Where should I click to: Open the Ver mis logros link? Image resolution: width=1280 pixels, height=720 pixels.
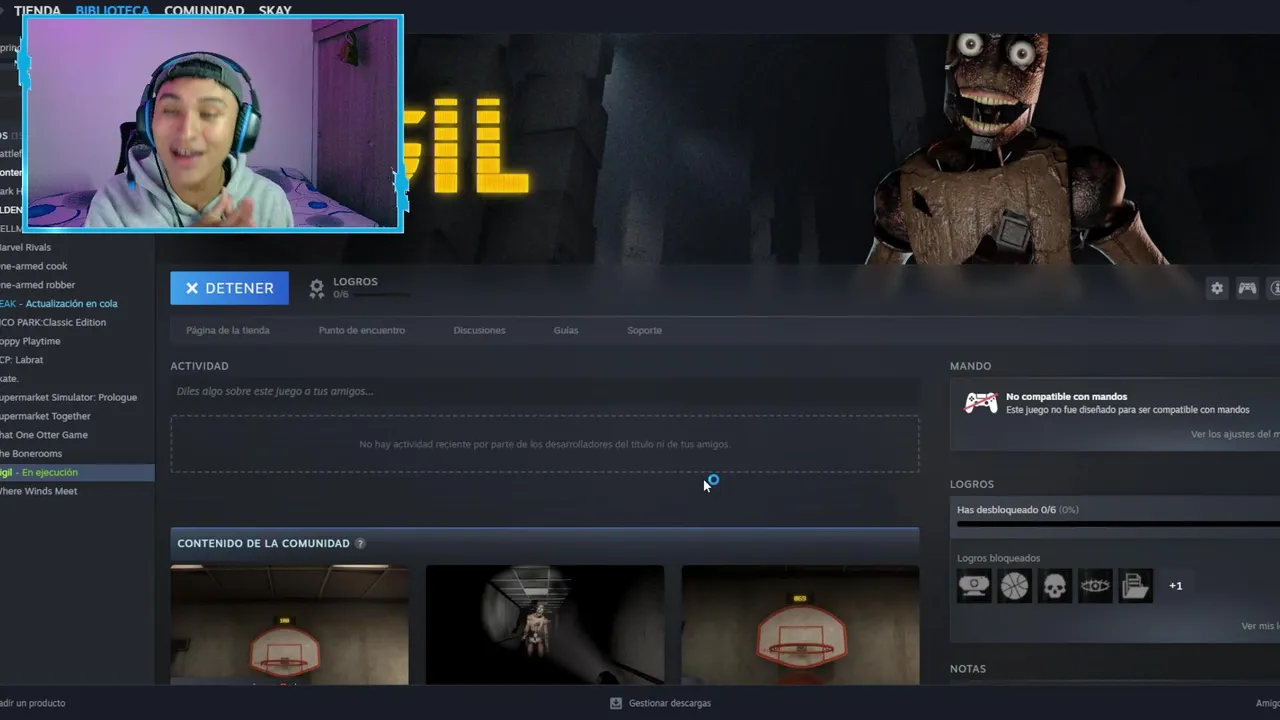click(x=1260, y=626)
